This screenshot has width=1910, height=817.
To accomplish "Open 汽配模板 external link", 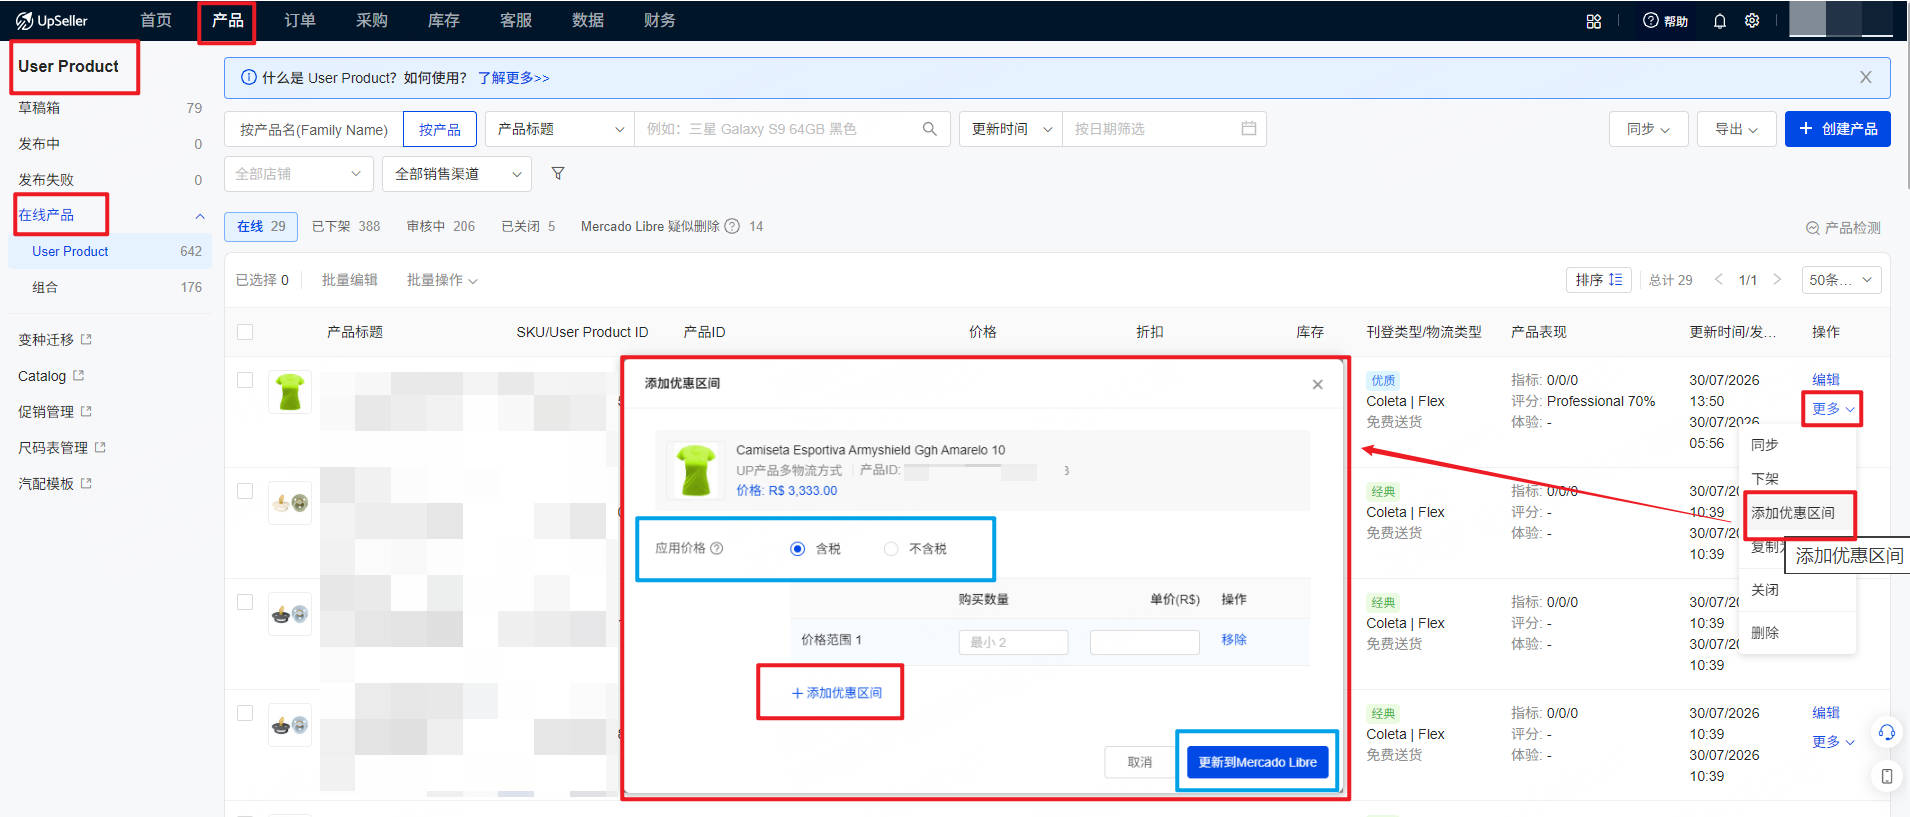I will click(x=55, y=484).
